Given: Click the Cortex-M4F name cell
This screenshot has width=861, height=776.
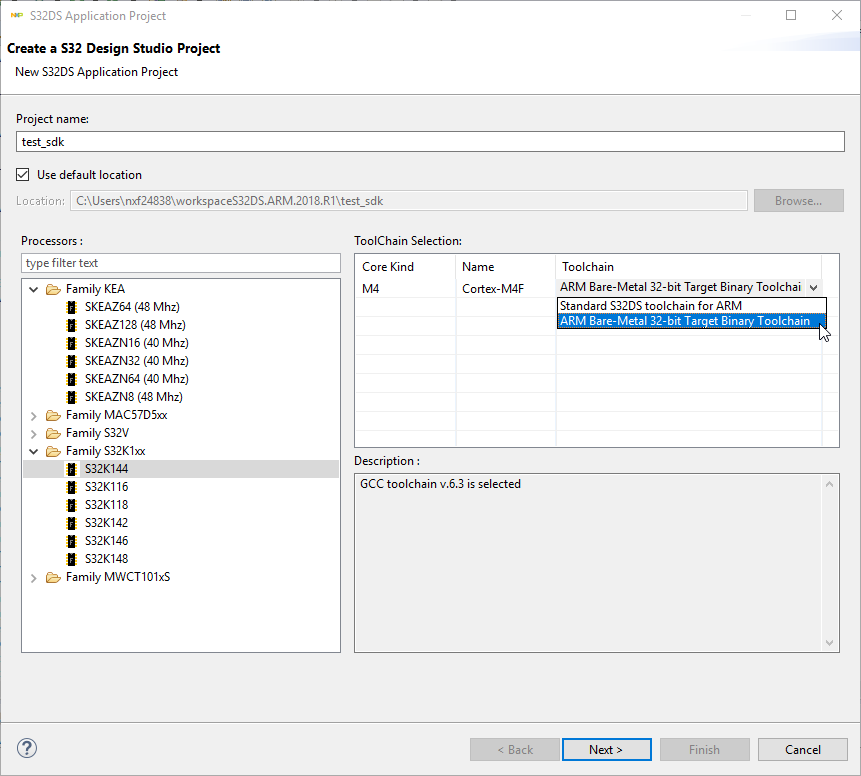Looking at the screenshot, I should tap(506, 288).
